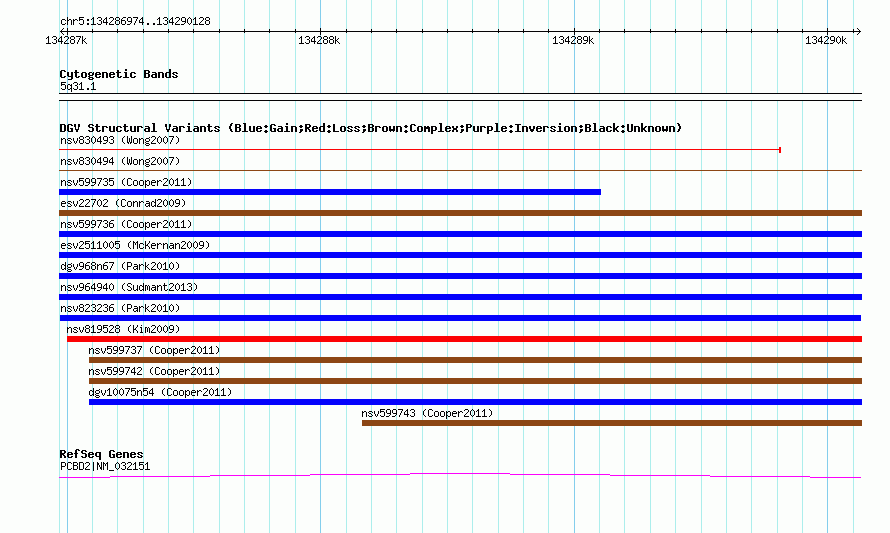Click the PCBD2|NM_032151 gene label
This screenshot has height=533, width=890.
coord(105,467)
